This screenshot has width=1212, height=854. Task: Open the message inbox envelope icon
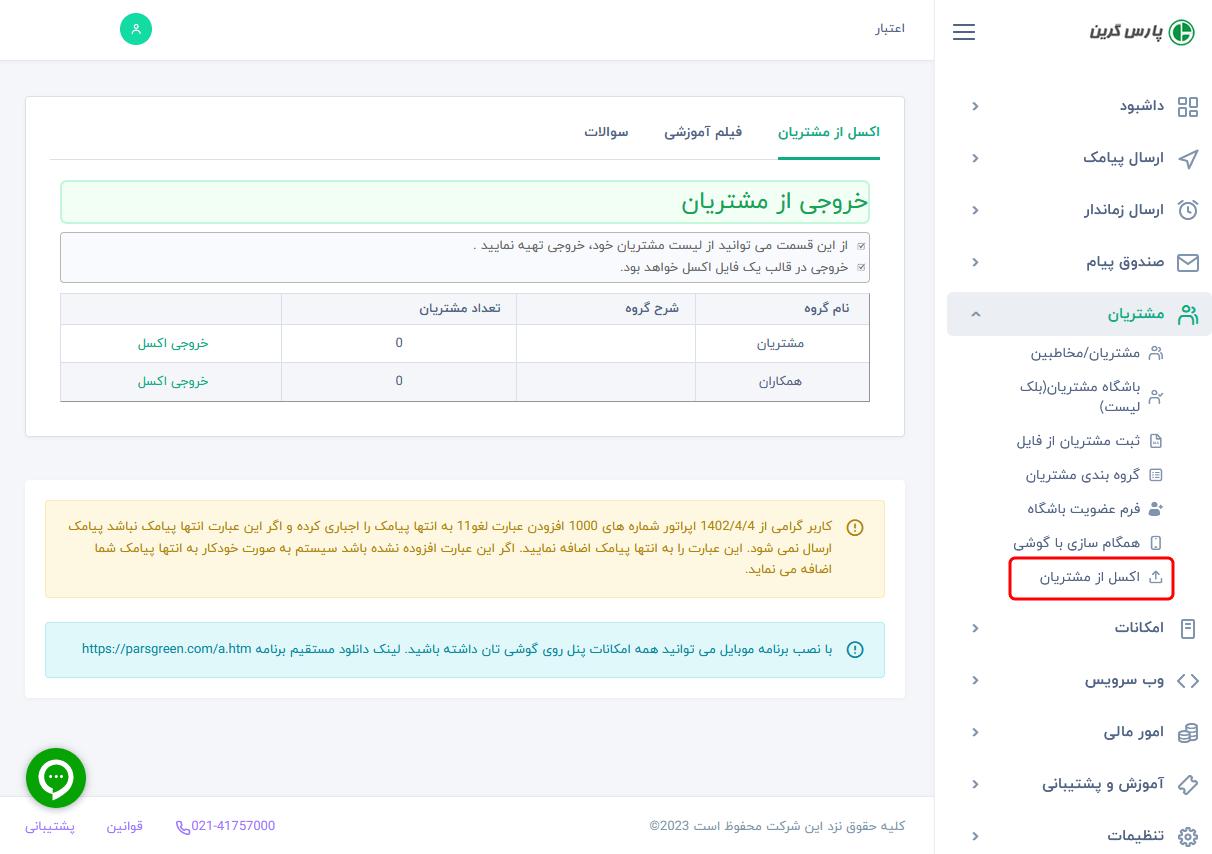(x=1187, y=262)
